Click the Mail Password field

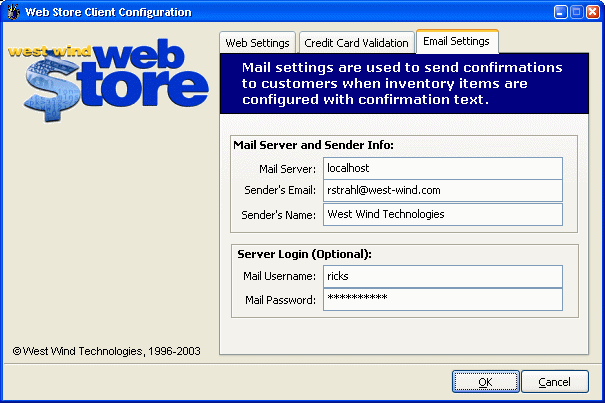pos(442,299)
